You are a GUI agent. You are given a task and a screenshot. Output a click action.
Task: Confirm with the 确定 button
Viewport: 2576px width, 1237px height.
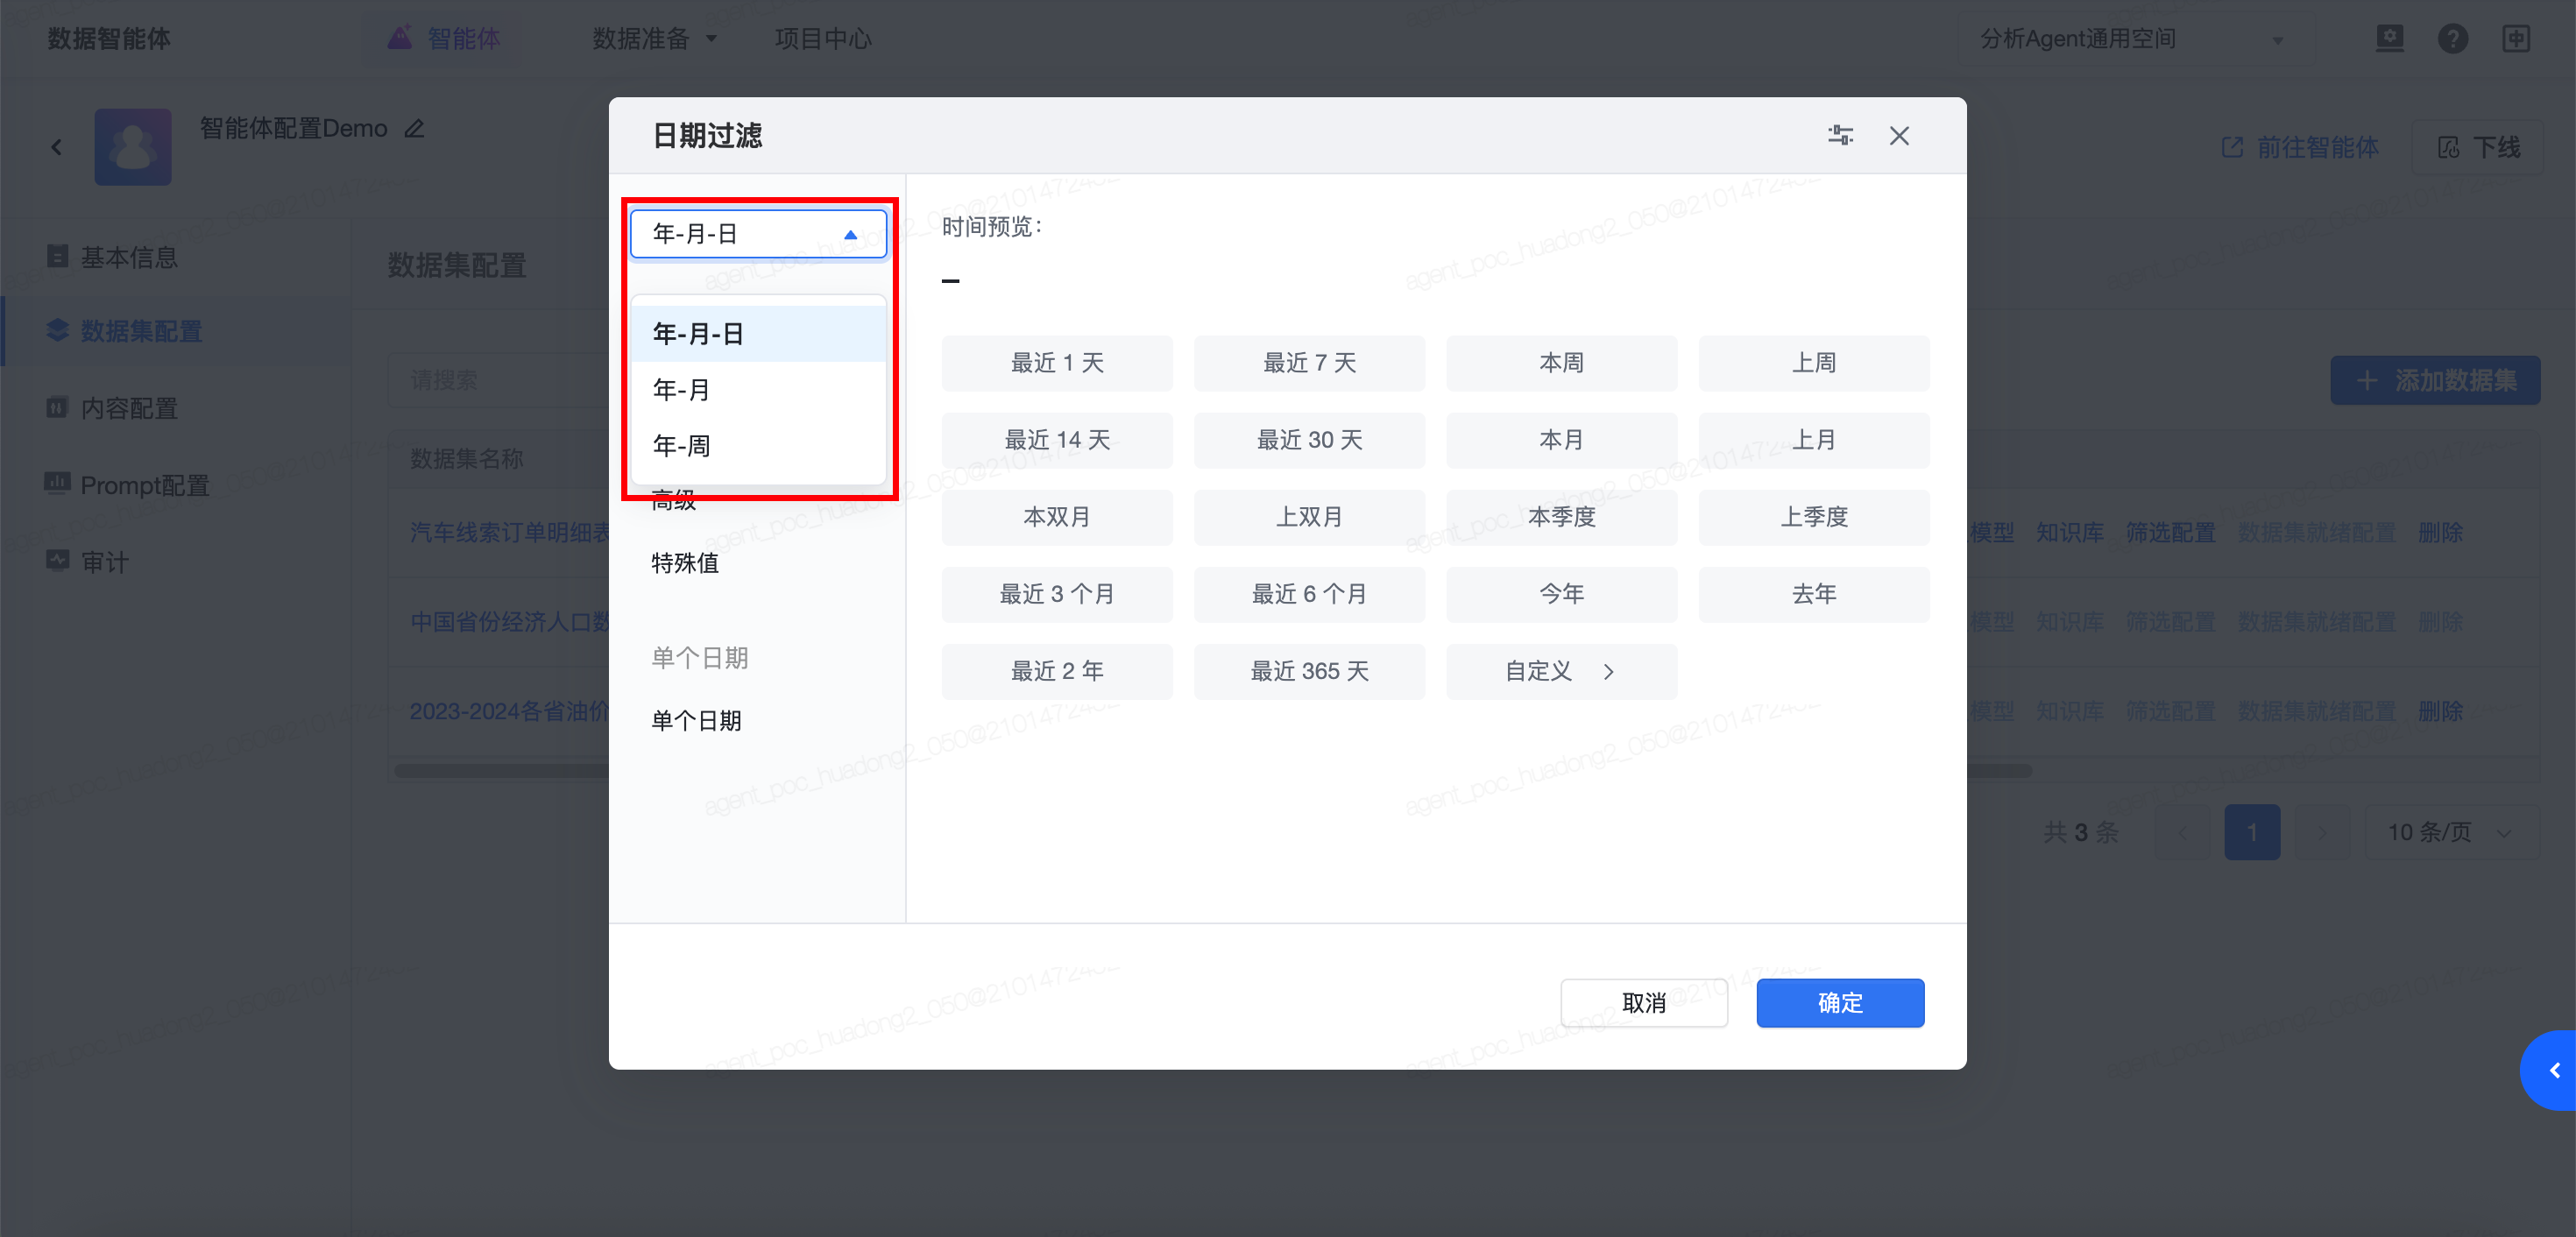[x=1840, y=1003]
